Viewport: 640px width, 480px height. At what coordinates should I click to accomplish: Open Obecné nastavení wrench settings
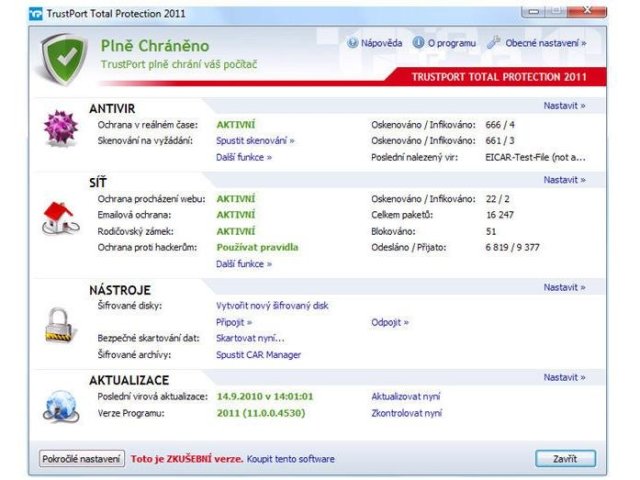[x=537, y=44]
